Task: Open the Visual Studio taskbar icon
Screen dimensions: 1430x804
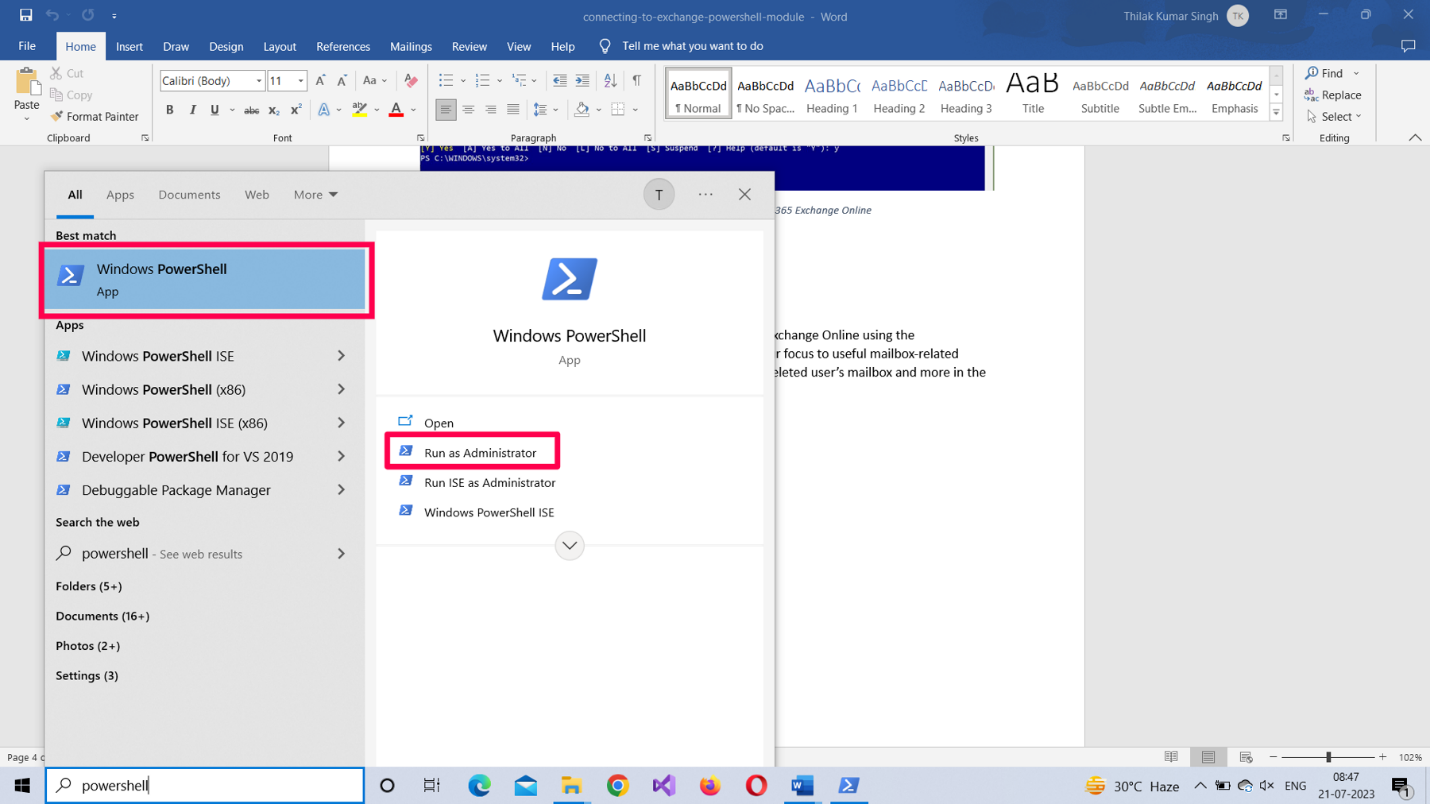Action: point(663,786)
